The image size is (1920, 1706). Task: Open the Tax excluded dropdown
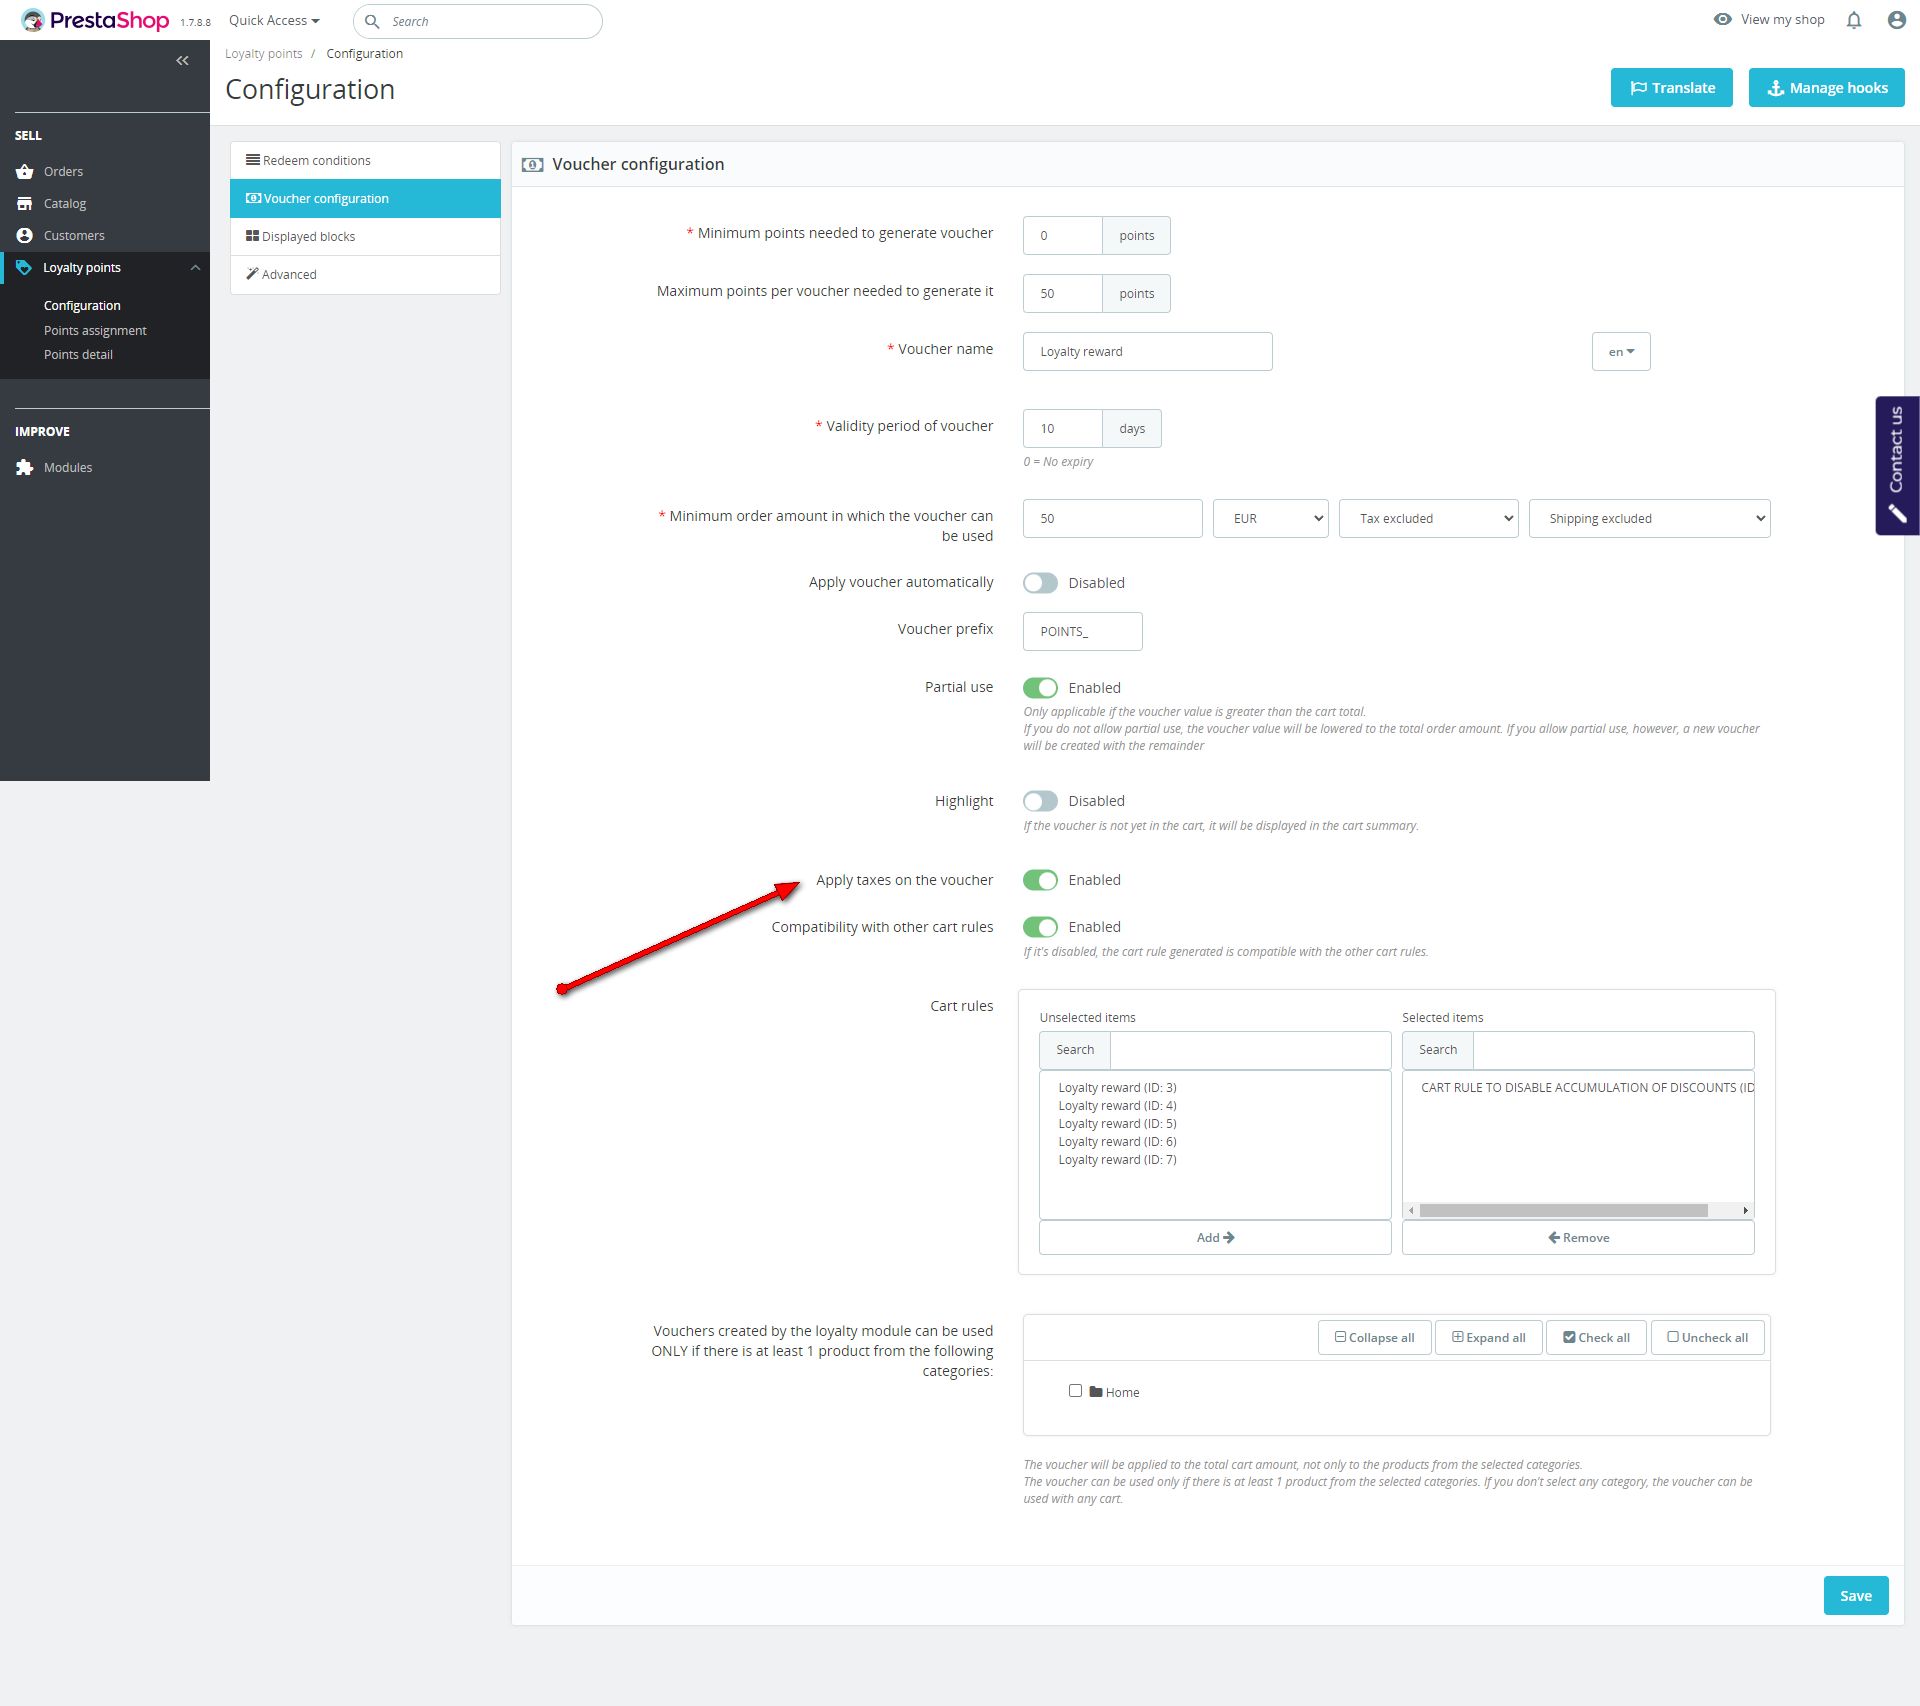click(x=1428, y=519)
